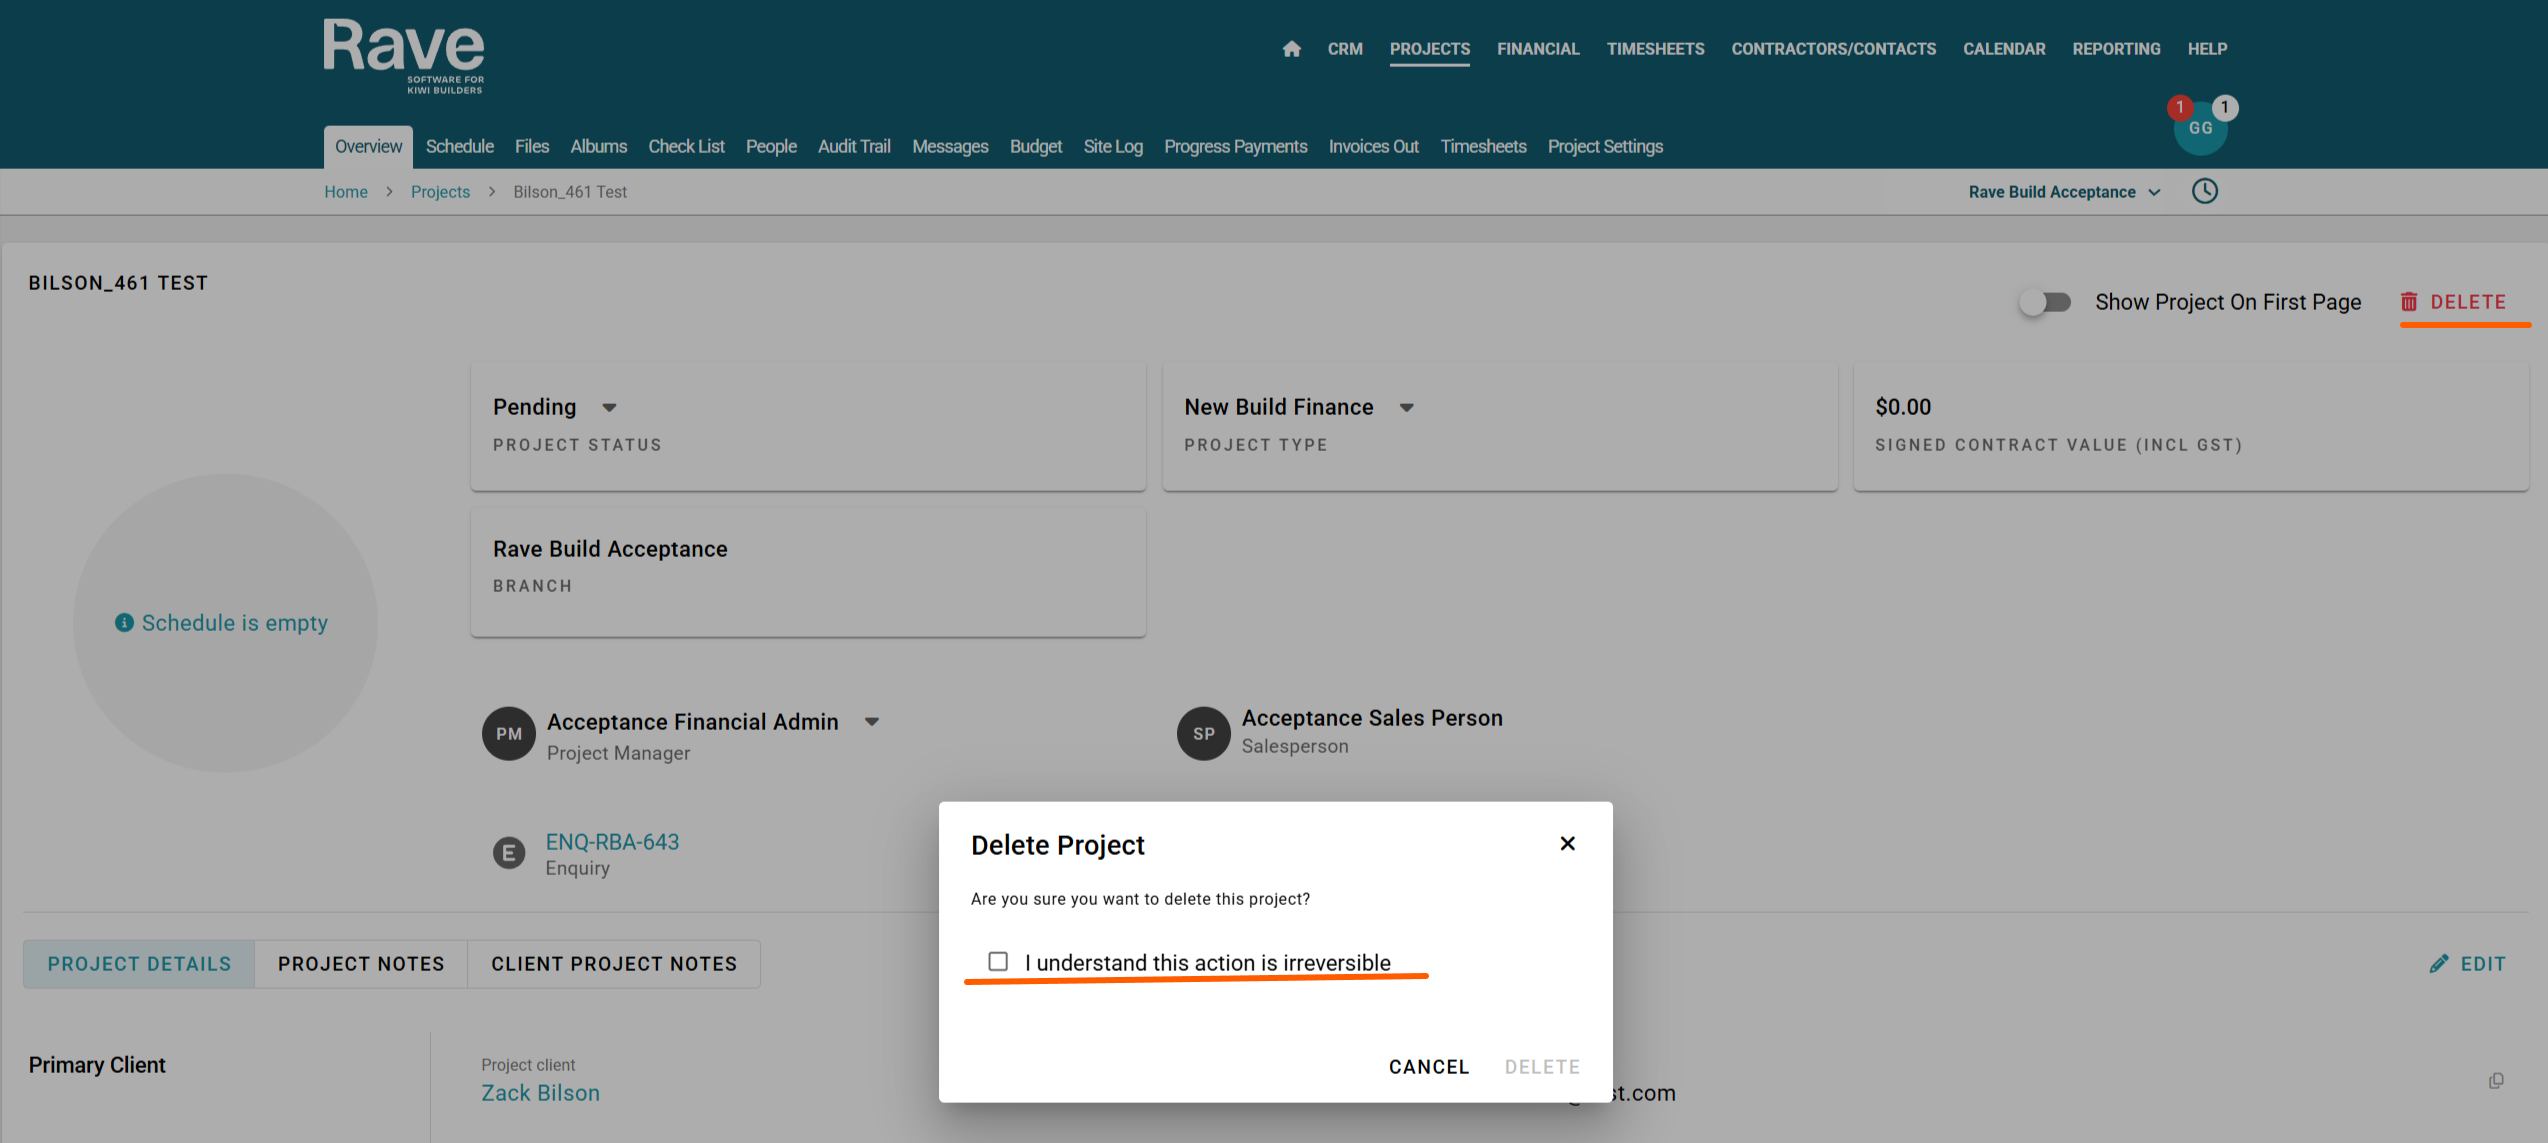Click the Schedule is empty info icon

point(124,623)
